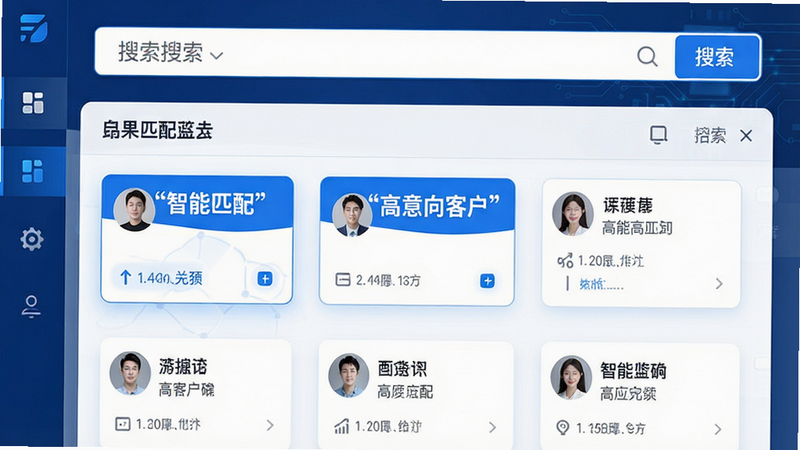The image size is (800, 450).
Task: Click the monitor icon in panel header
Action: (658, 135)
